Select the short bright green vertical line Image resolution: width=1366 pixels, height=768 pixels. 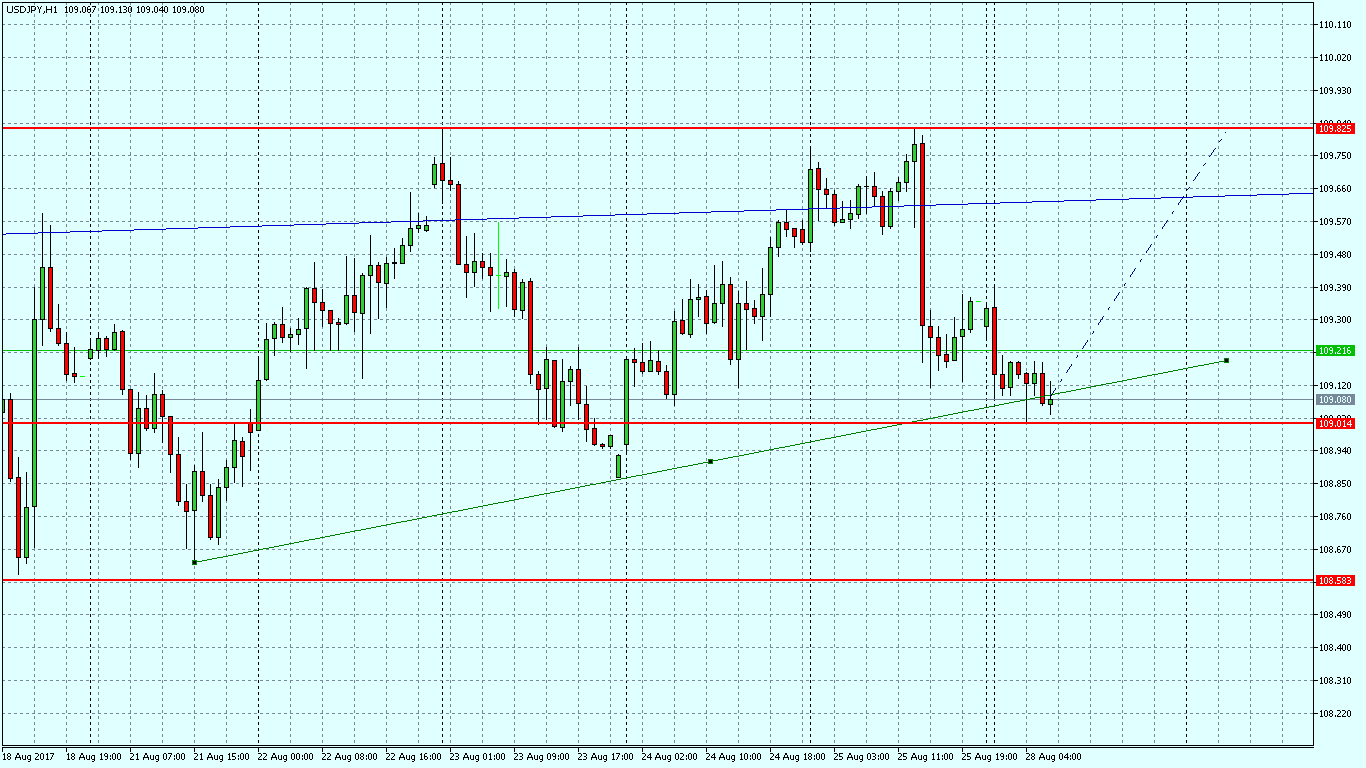tap(498, 265)
